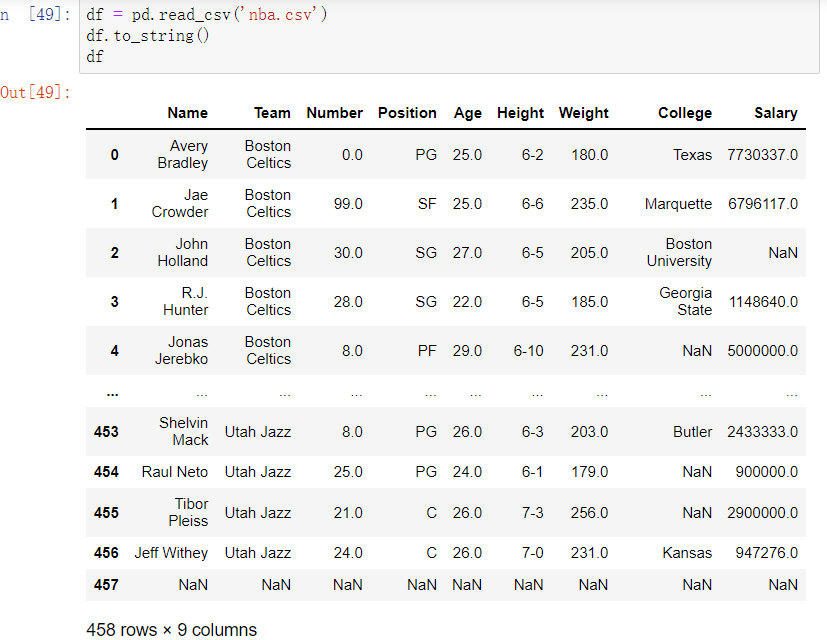Viewport: 827px width, 640px height.
Task: Click the Marquette college cell
Action: click(x=678, y=204)
